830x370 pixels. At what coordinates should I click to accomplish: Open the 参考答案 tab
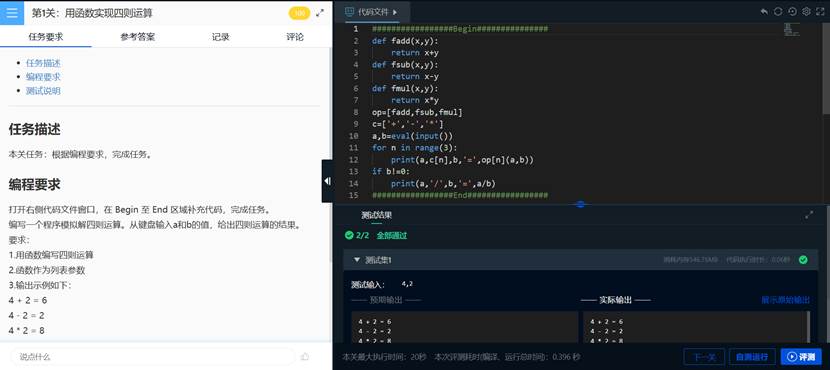(x=138, y=37)
